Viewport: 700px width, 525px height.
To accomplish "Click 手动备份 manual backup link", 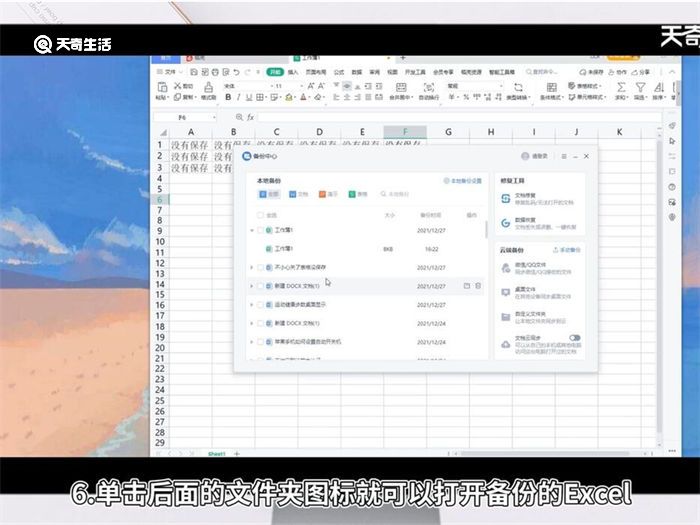I will pyautogui.click(x=567, y=250).
